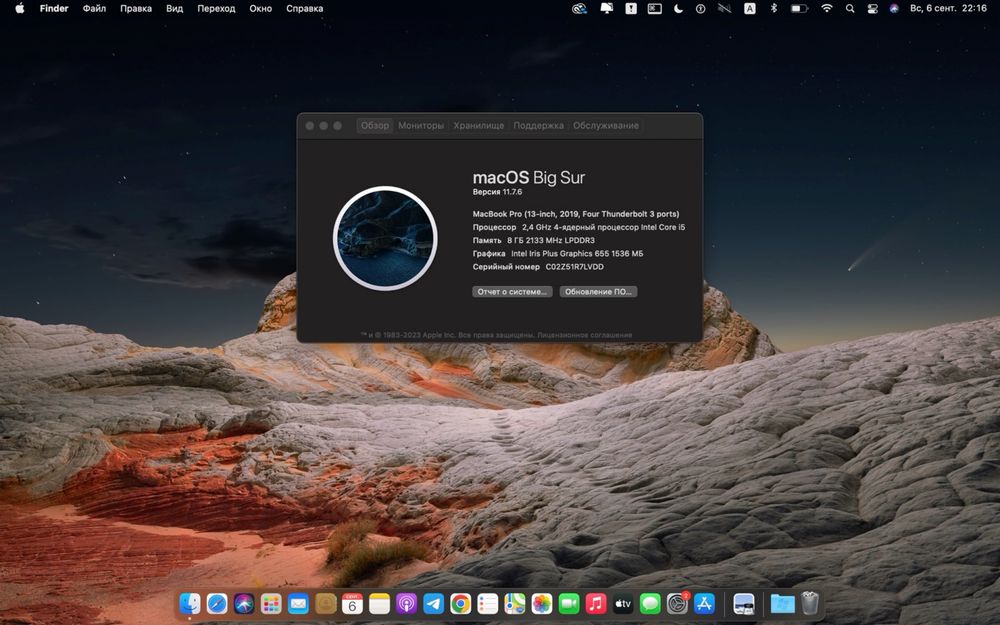1000x625 pixels.
Task: Check the battery status icon
Action: 799,8
